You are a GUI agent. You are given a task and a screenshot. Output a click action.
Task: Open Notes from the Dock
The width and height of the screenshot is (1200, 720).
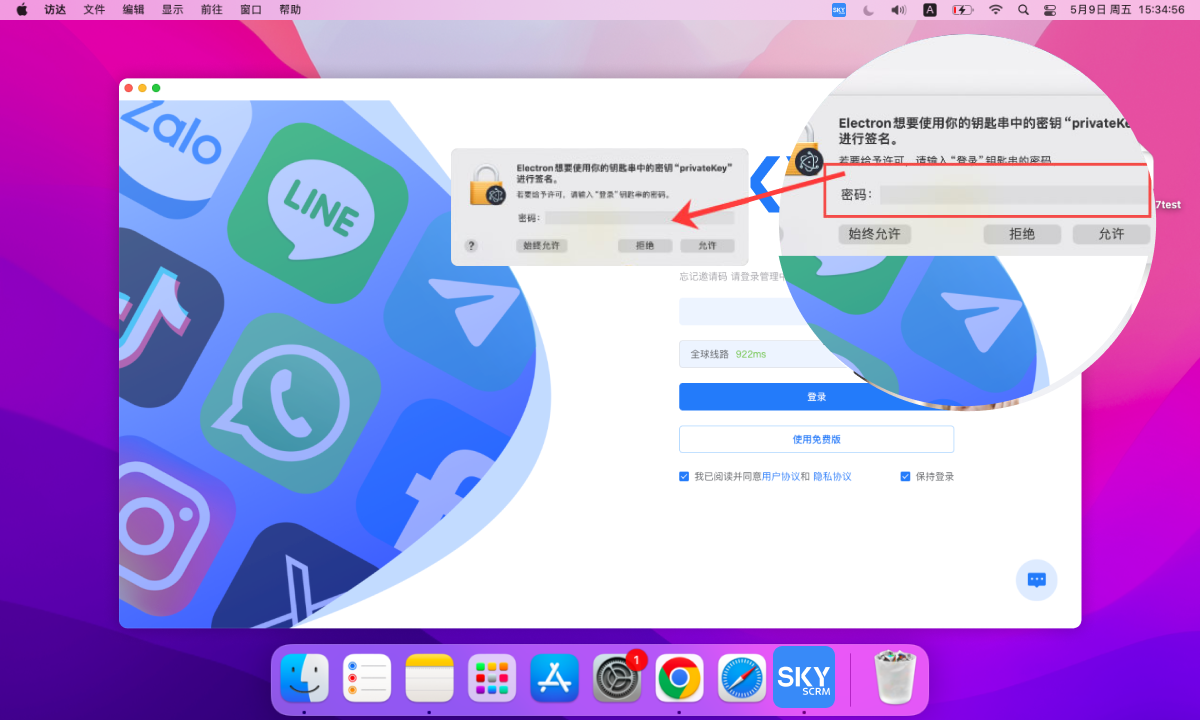click(430, 680)
